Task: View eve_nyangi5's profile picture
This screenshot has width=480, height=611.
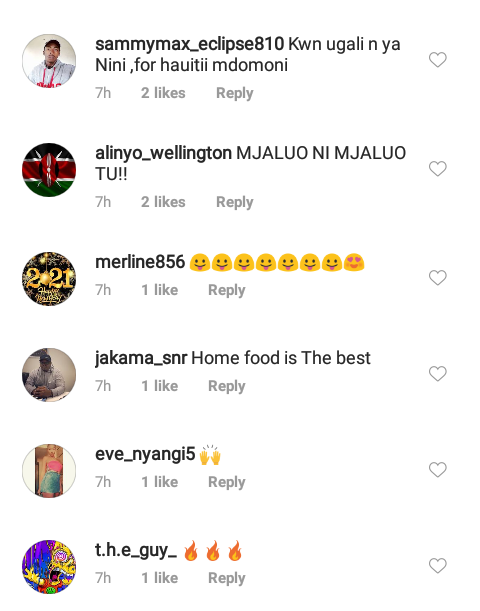Action: pyautogui.click(x=49, y=471)
